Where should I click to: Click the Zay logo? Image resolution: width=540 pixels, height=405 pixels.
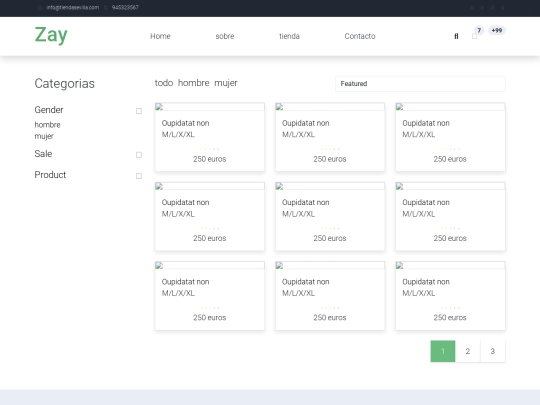point(51,35)
